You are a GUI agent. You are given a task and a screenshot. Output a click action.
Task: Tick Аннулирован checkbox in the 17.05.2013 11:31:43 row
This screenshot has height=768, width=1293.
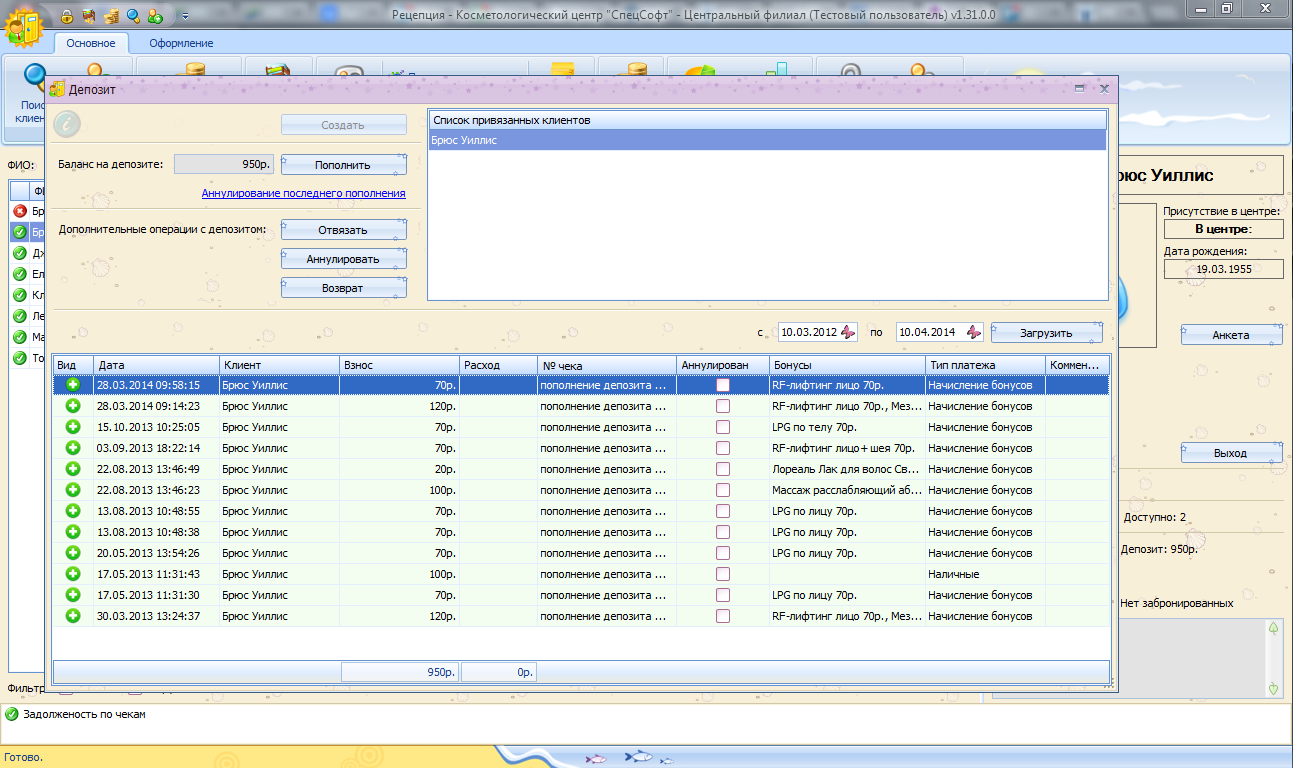pyautogui.click(x=723, y=574)
